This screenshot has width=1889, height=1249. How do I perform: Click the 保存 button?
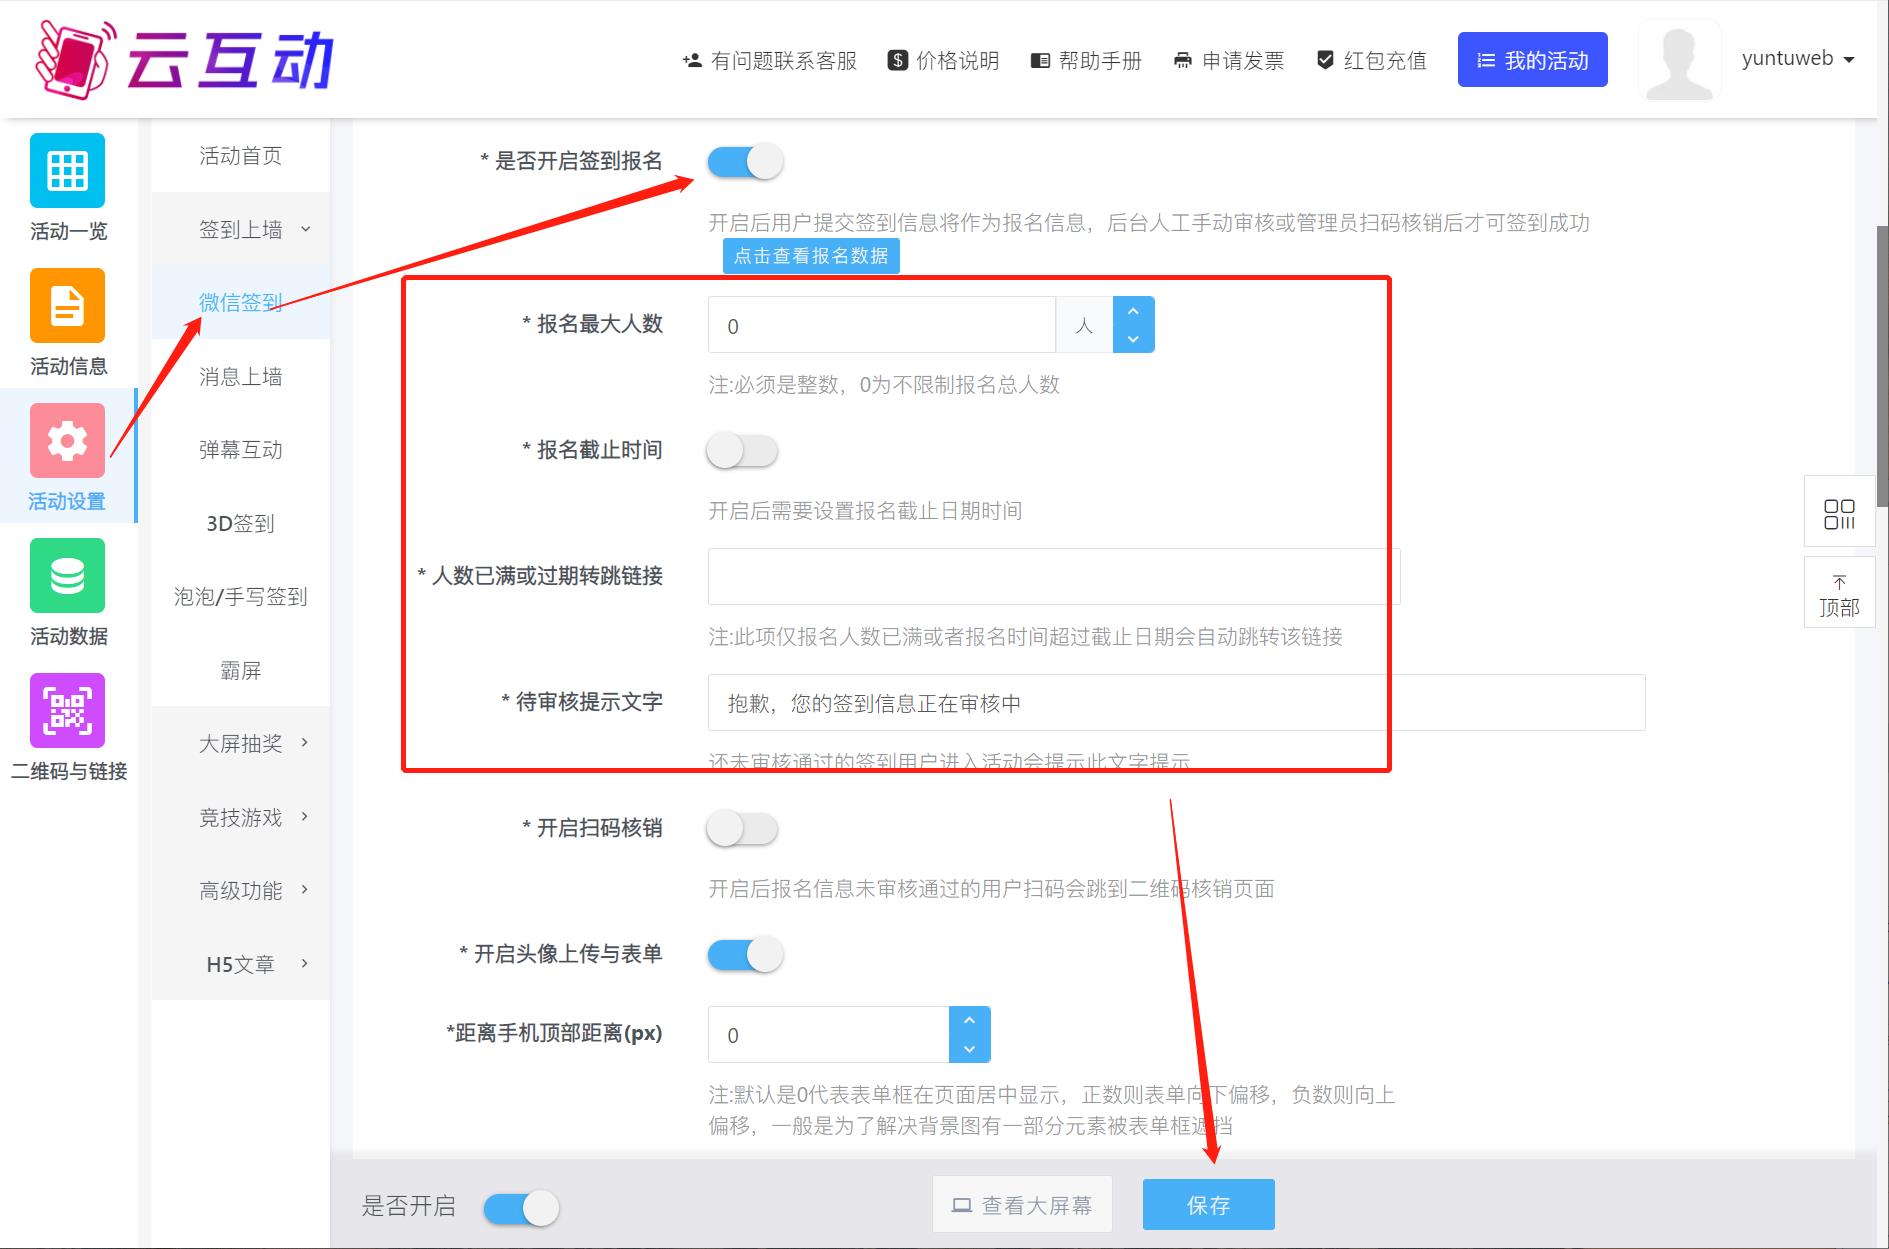(1208, 1205)
